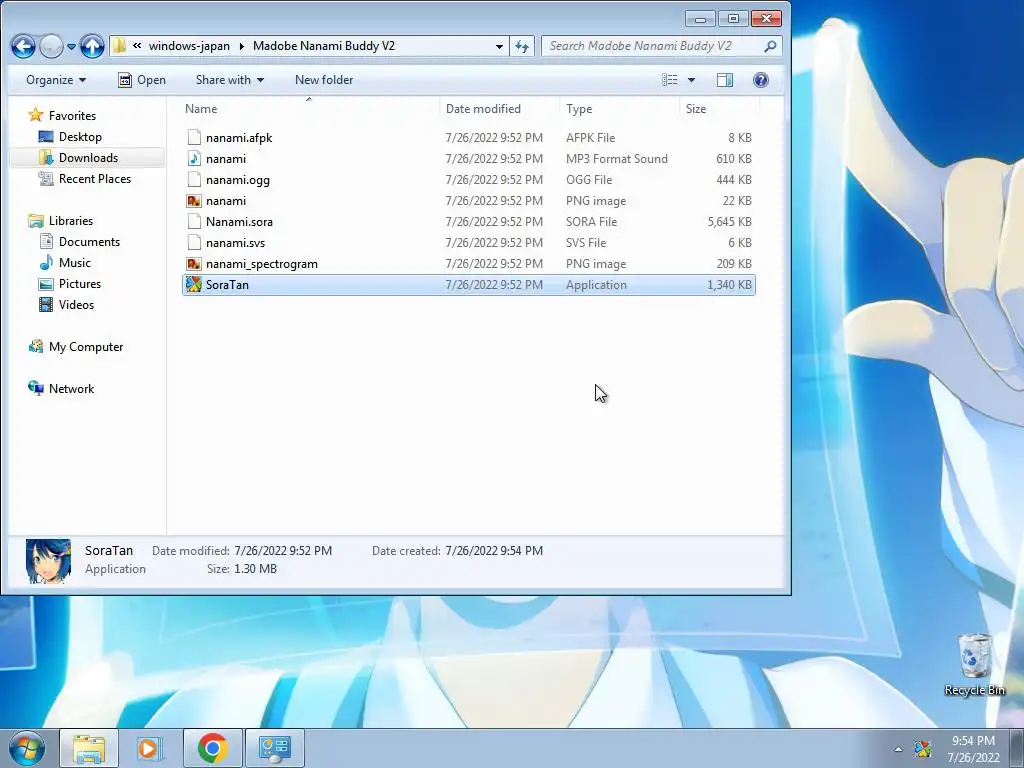Viewport: 1024px width, 768px height.
Task: Click Open in the toolbar
Action: coord(142,80)
